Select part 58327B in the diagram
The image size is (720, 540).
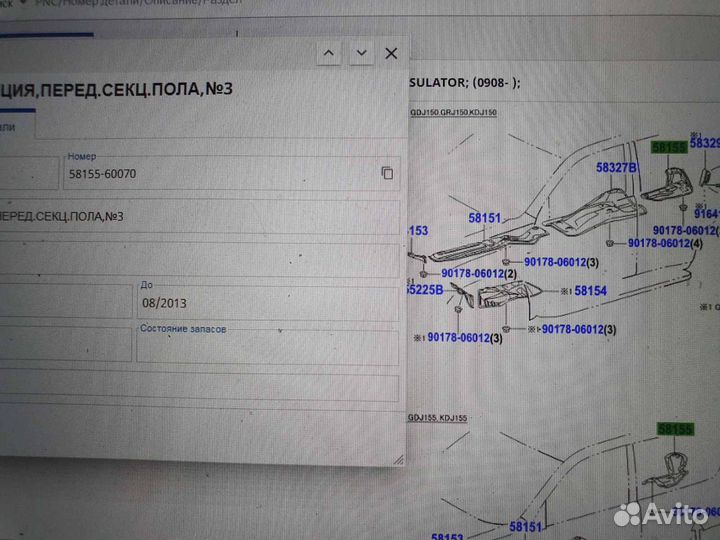(616, 168)
